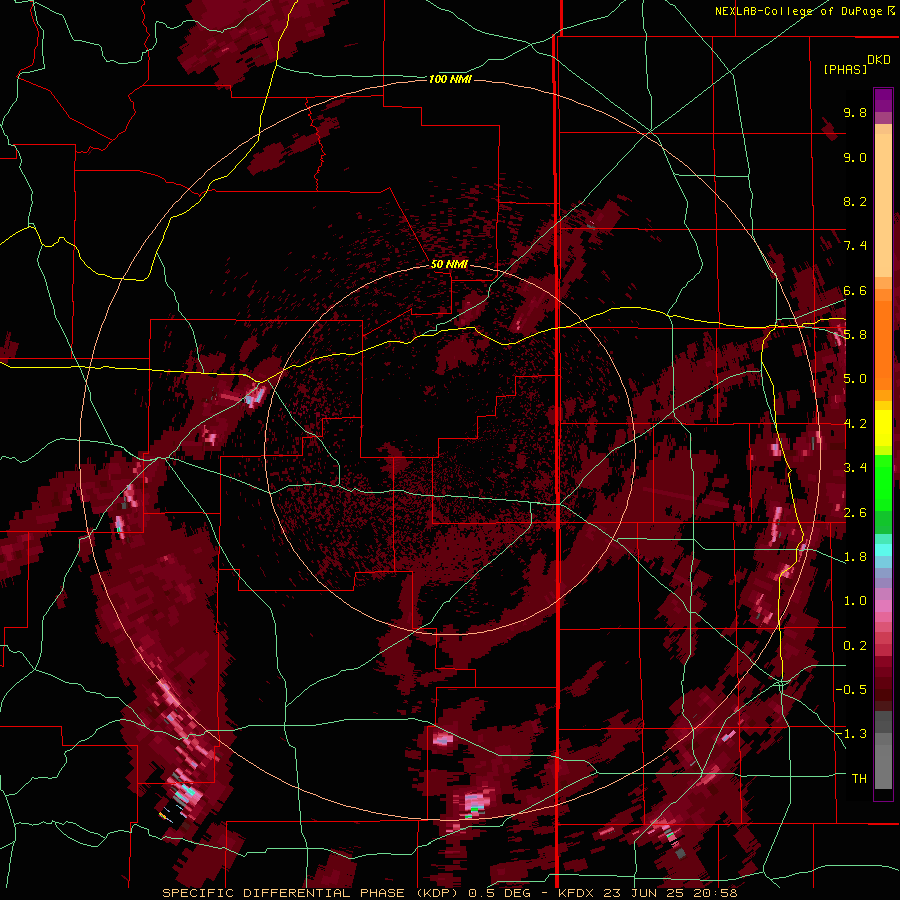The image size is (900, 900).
Task: Click the 5.0 scale value
Action: coord(855,379)
